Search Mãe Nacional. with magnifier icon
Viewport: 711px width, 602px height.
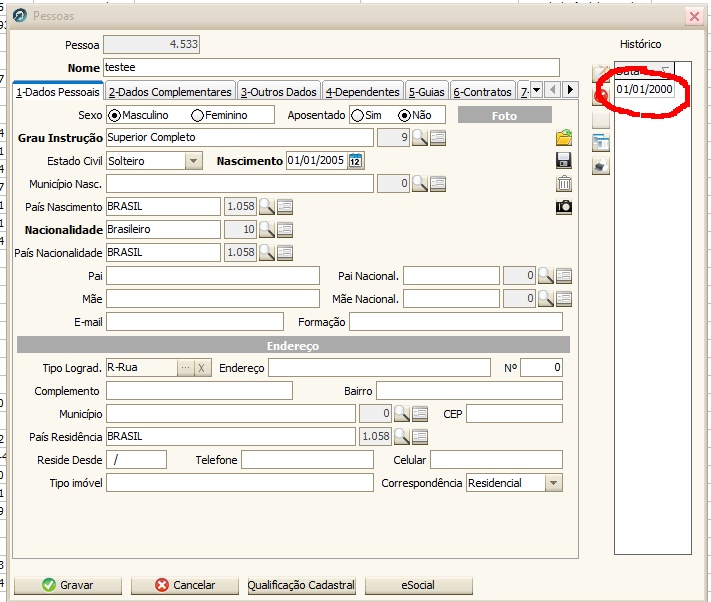545,299
